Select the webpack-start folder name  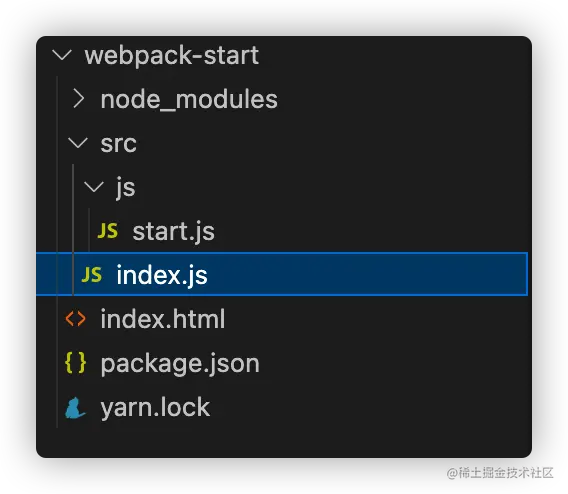pyautogui.click(x=172, y=55)
